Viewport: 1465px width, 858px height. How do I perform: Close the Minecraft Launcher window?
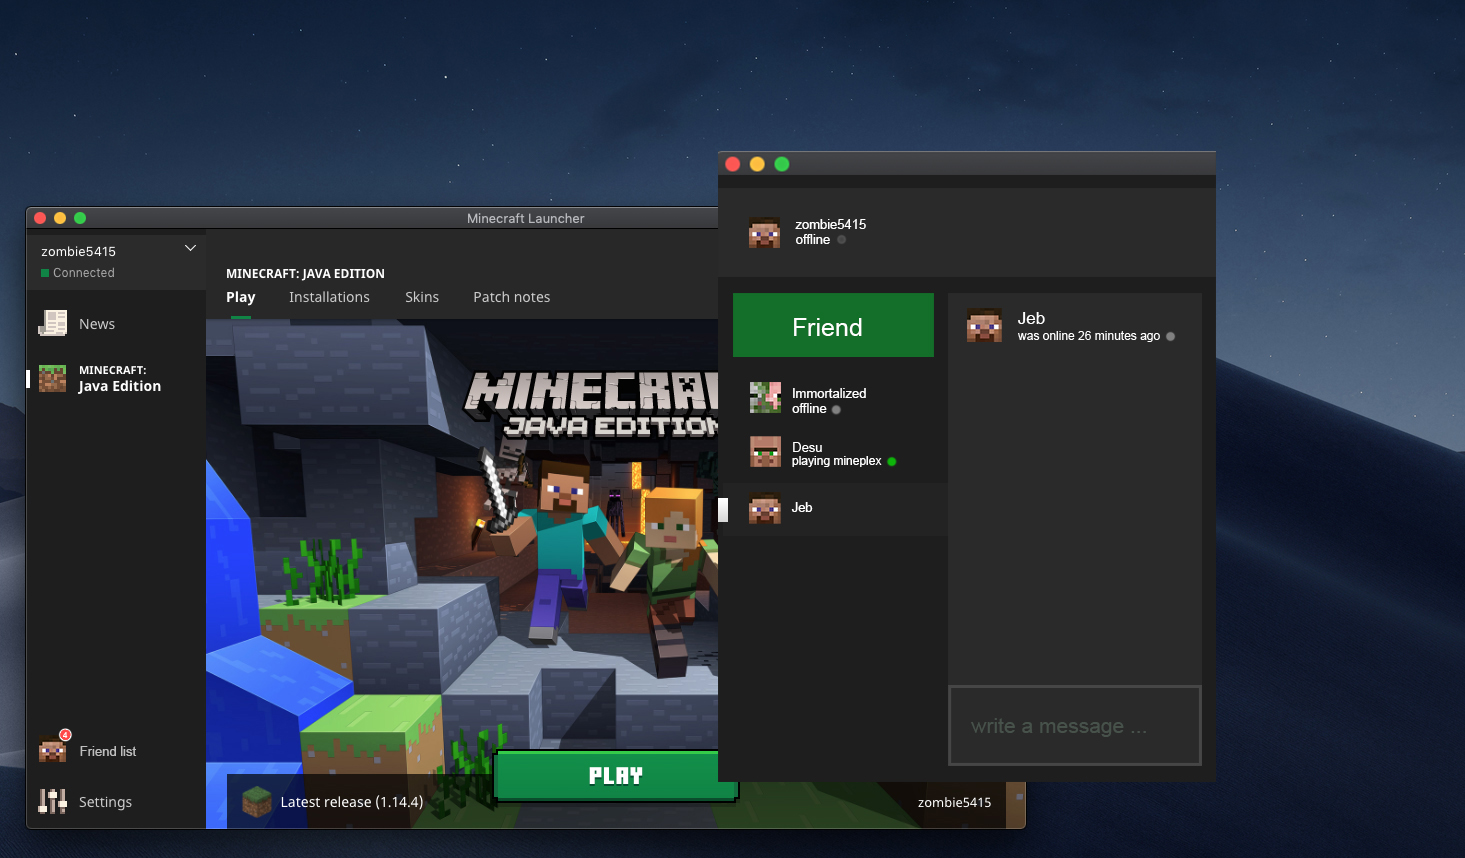(40, 218)
